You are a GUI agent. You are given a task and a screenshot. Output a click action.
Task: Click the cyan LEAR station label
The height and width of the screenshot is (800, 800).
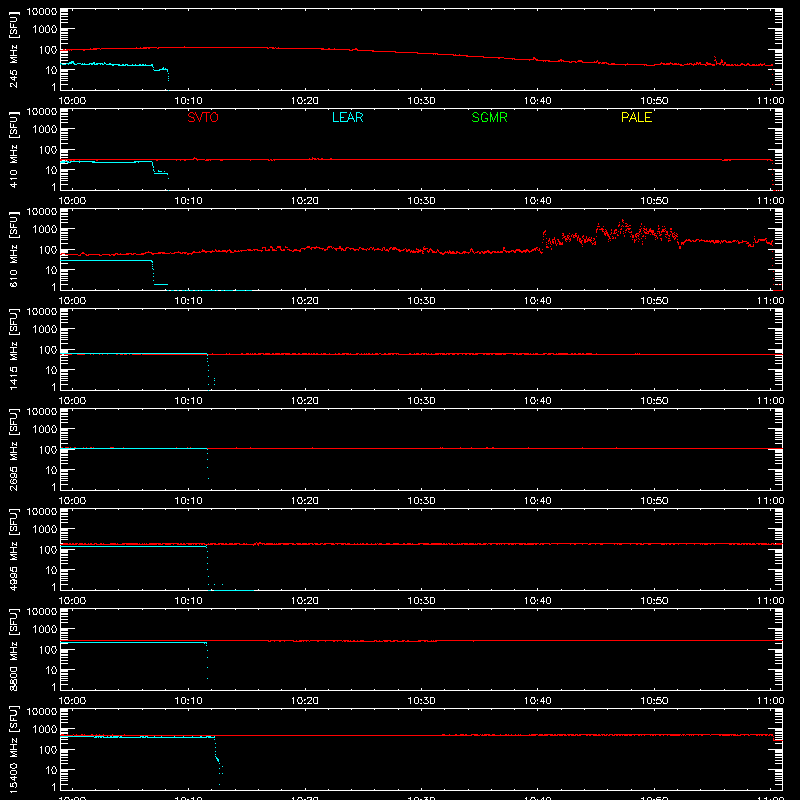[347, 117]
